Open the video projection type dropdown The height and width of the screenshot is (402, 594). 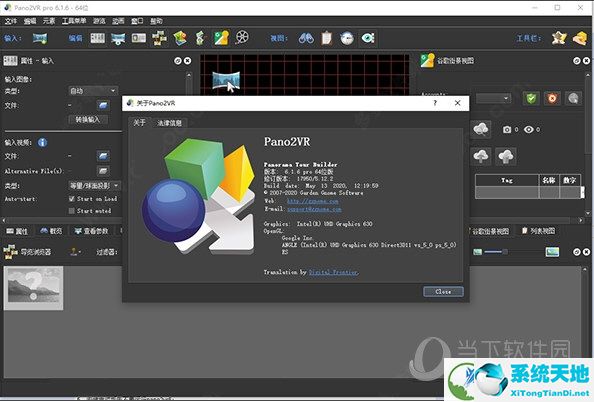[94, 186]
